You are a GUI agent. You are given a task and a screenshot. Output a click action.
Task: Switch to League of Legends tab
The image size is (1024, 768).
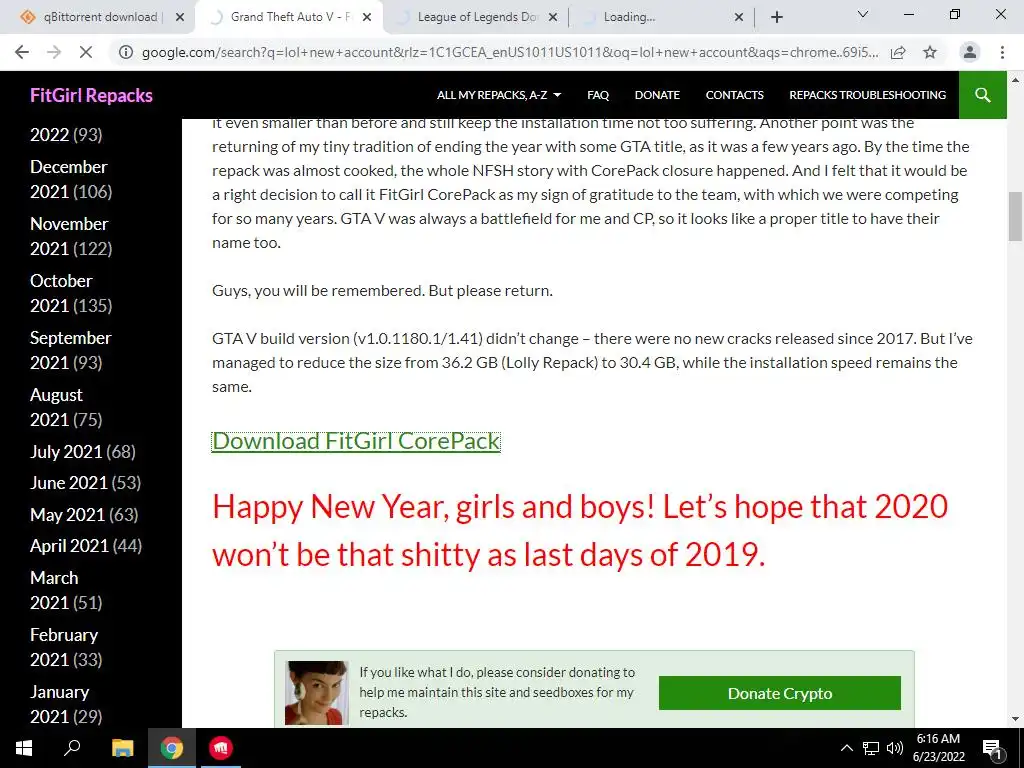click(477, 17)
